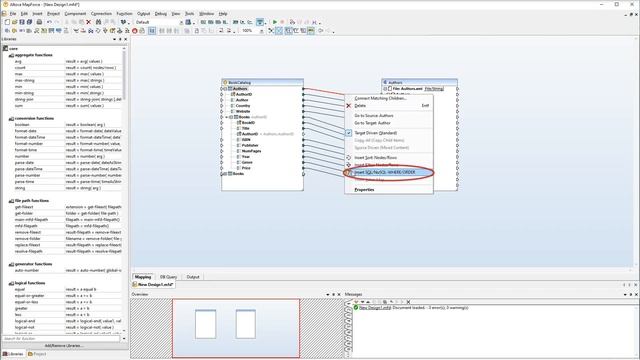Click the red stop circle toolbar icon

tap(282, 22)
